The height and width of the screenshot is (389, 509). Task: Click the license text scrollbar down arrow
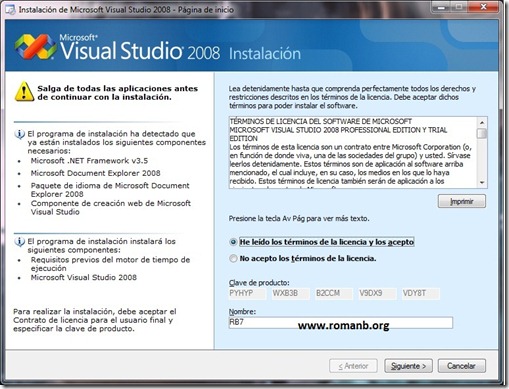point(482,182)
